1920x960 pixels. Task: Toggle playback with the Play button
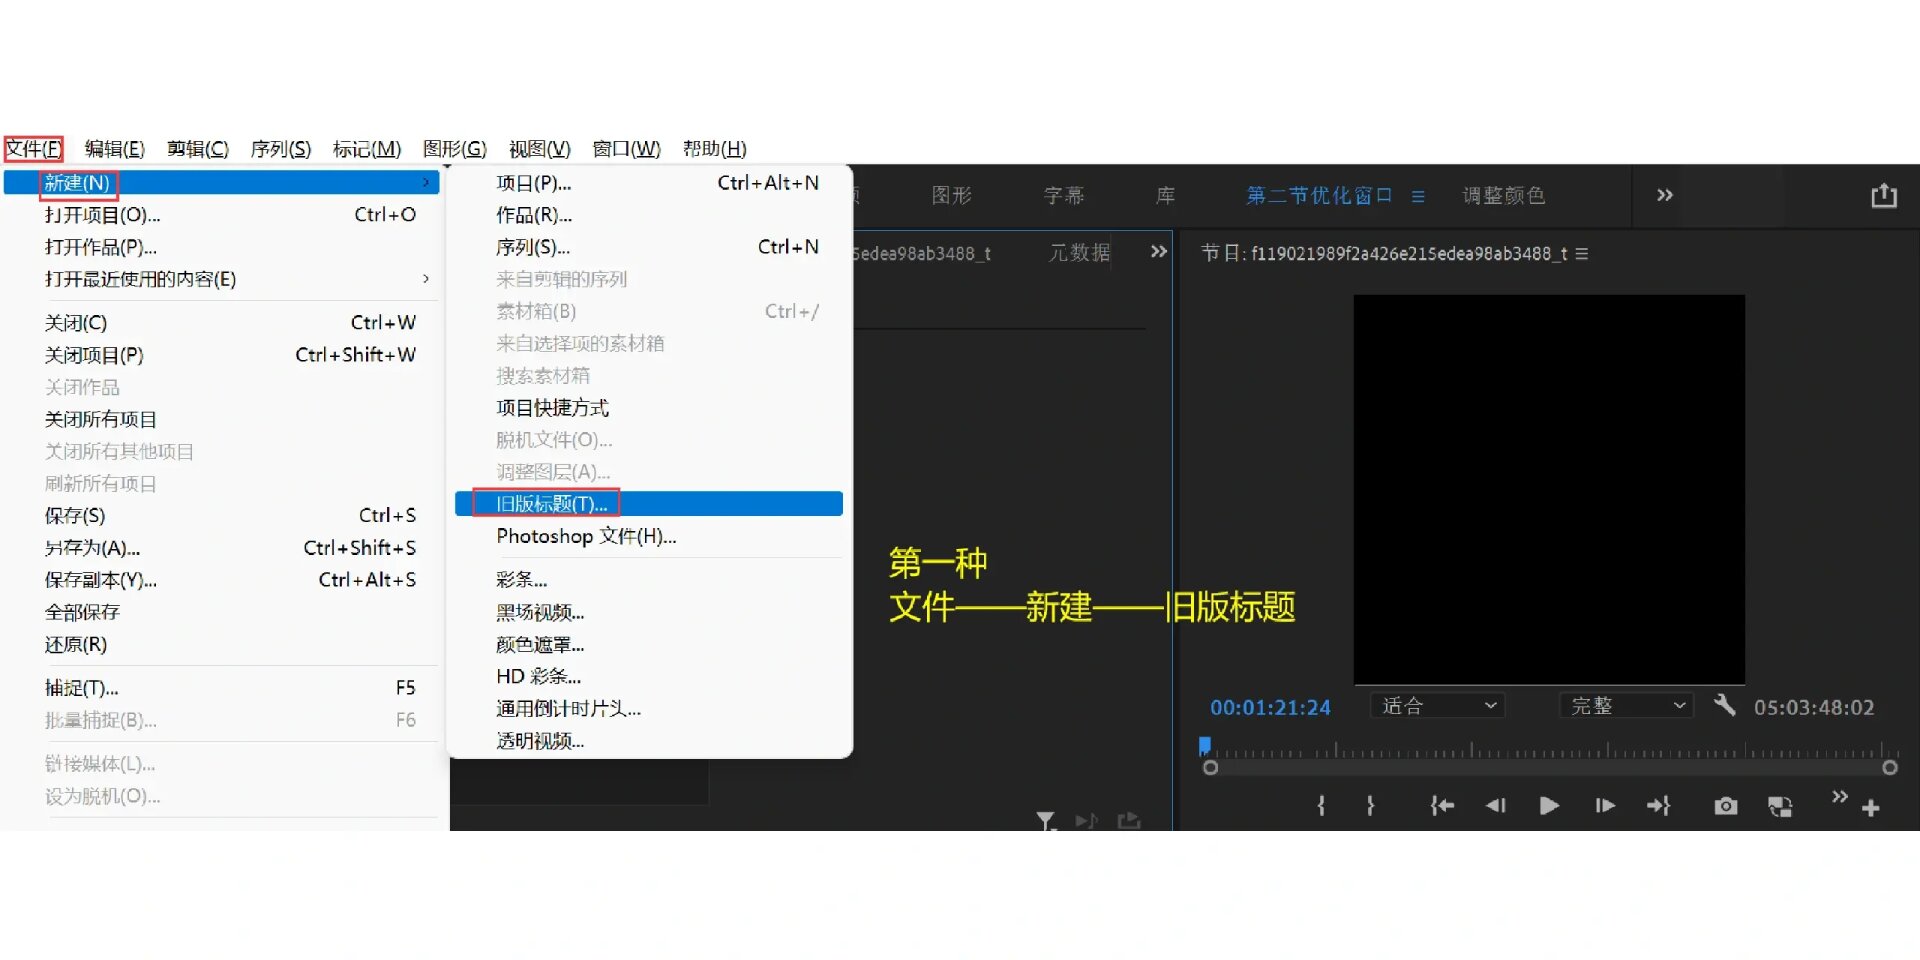[1548, 806]
